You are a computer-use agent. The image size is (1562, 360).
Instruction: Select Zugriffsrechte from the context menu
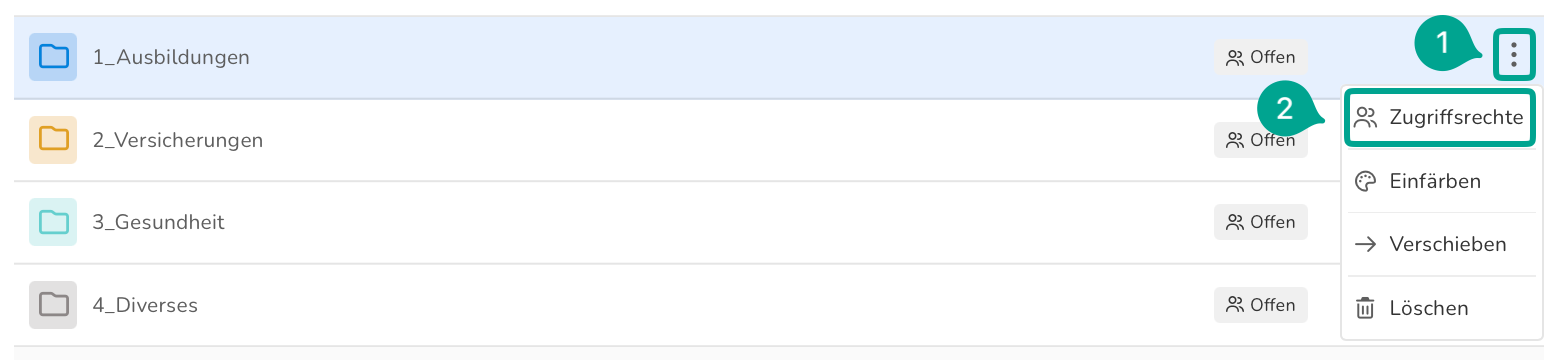(x=1439, y=118)
